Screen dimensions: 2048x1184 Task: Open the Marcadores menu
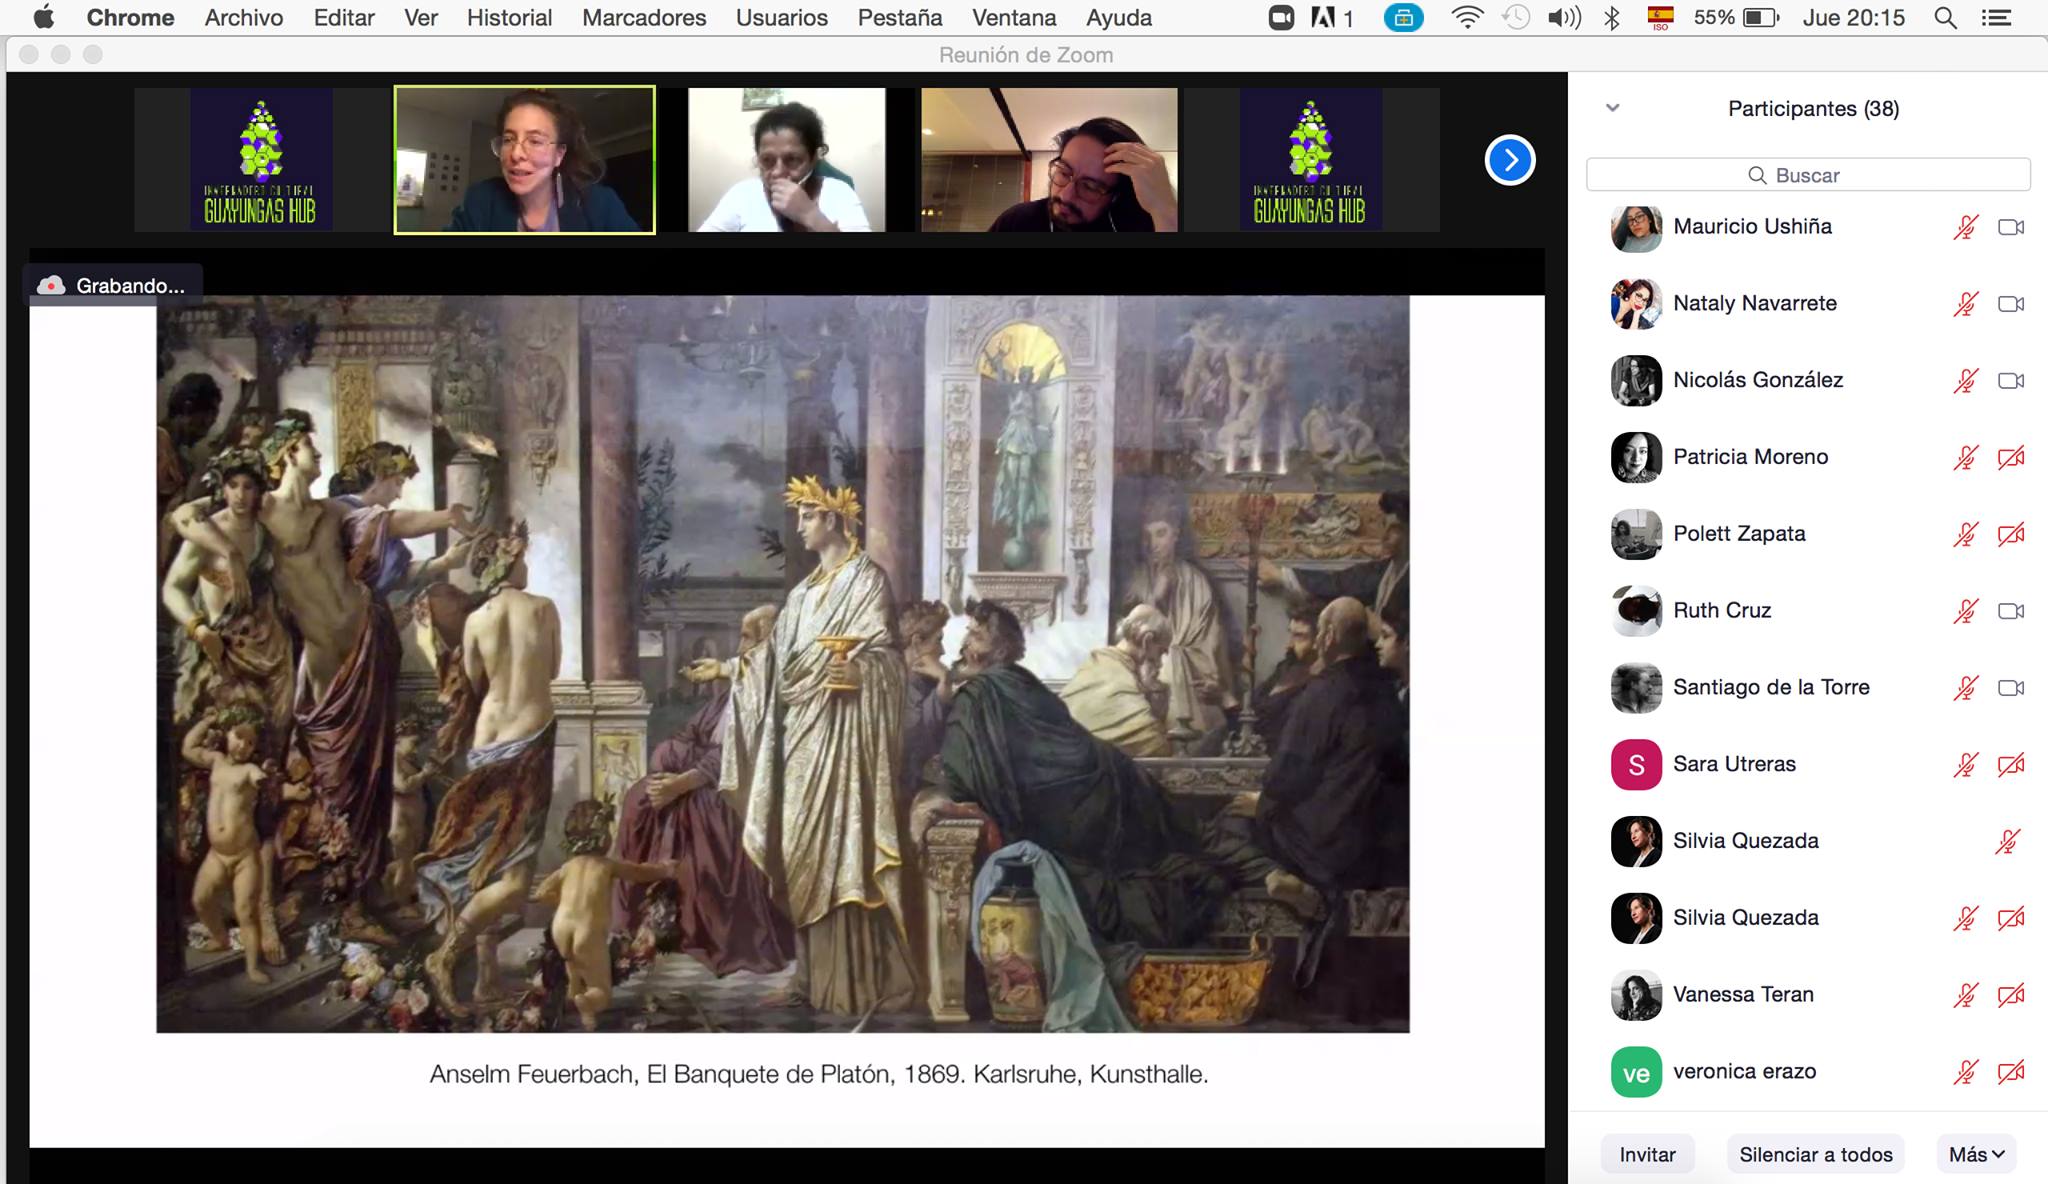point(644,18)
